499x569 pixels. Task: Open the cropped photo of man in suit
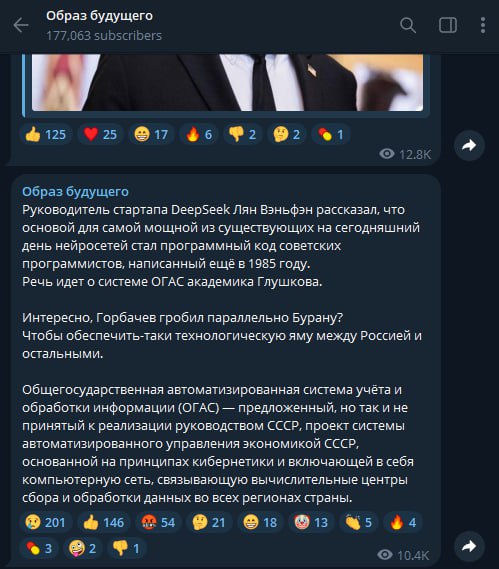228,83
